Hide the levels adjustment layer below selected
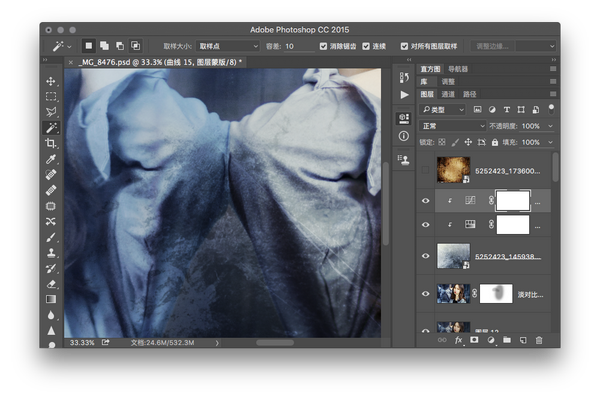Image resolution: width=600 pixels, height=402 pixels. [x=426, y=225]
